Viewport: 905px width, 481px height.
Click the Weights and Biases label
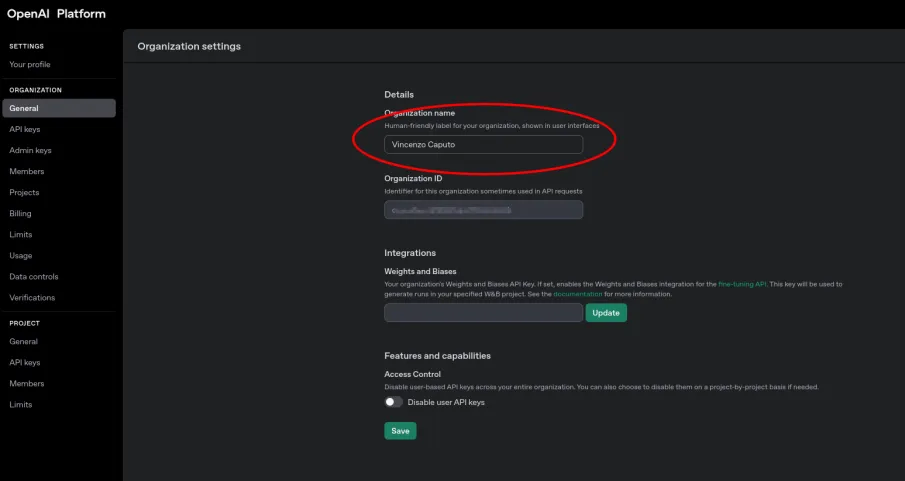[x=420, y=271]
